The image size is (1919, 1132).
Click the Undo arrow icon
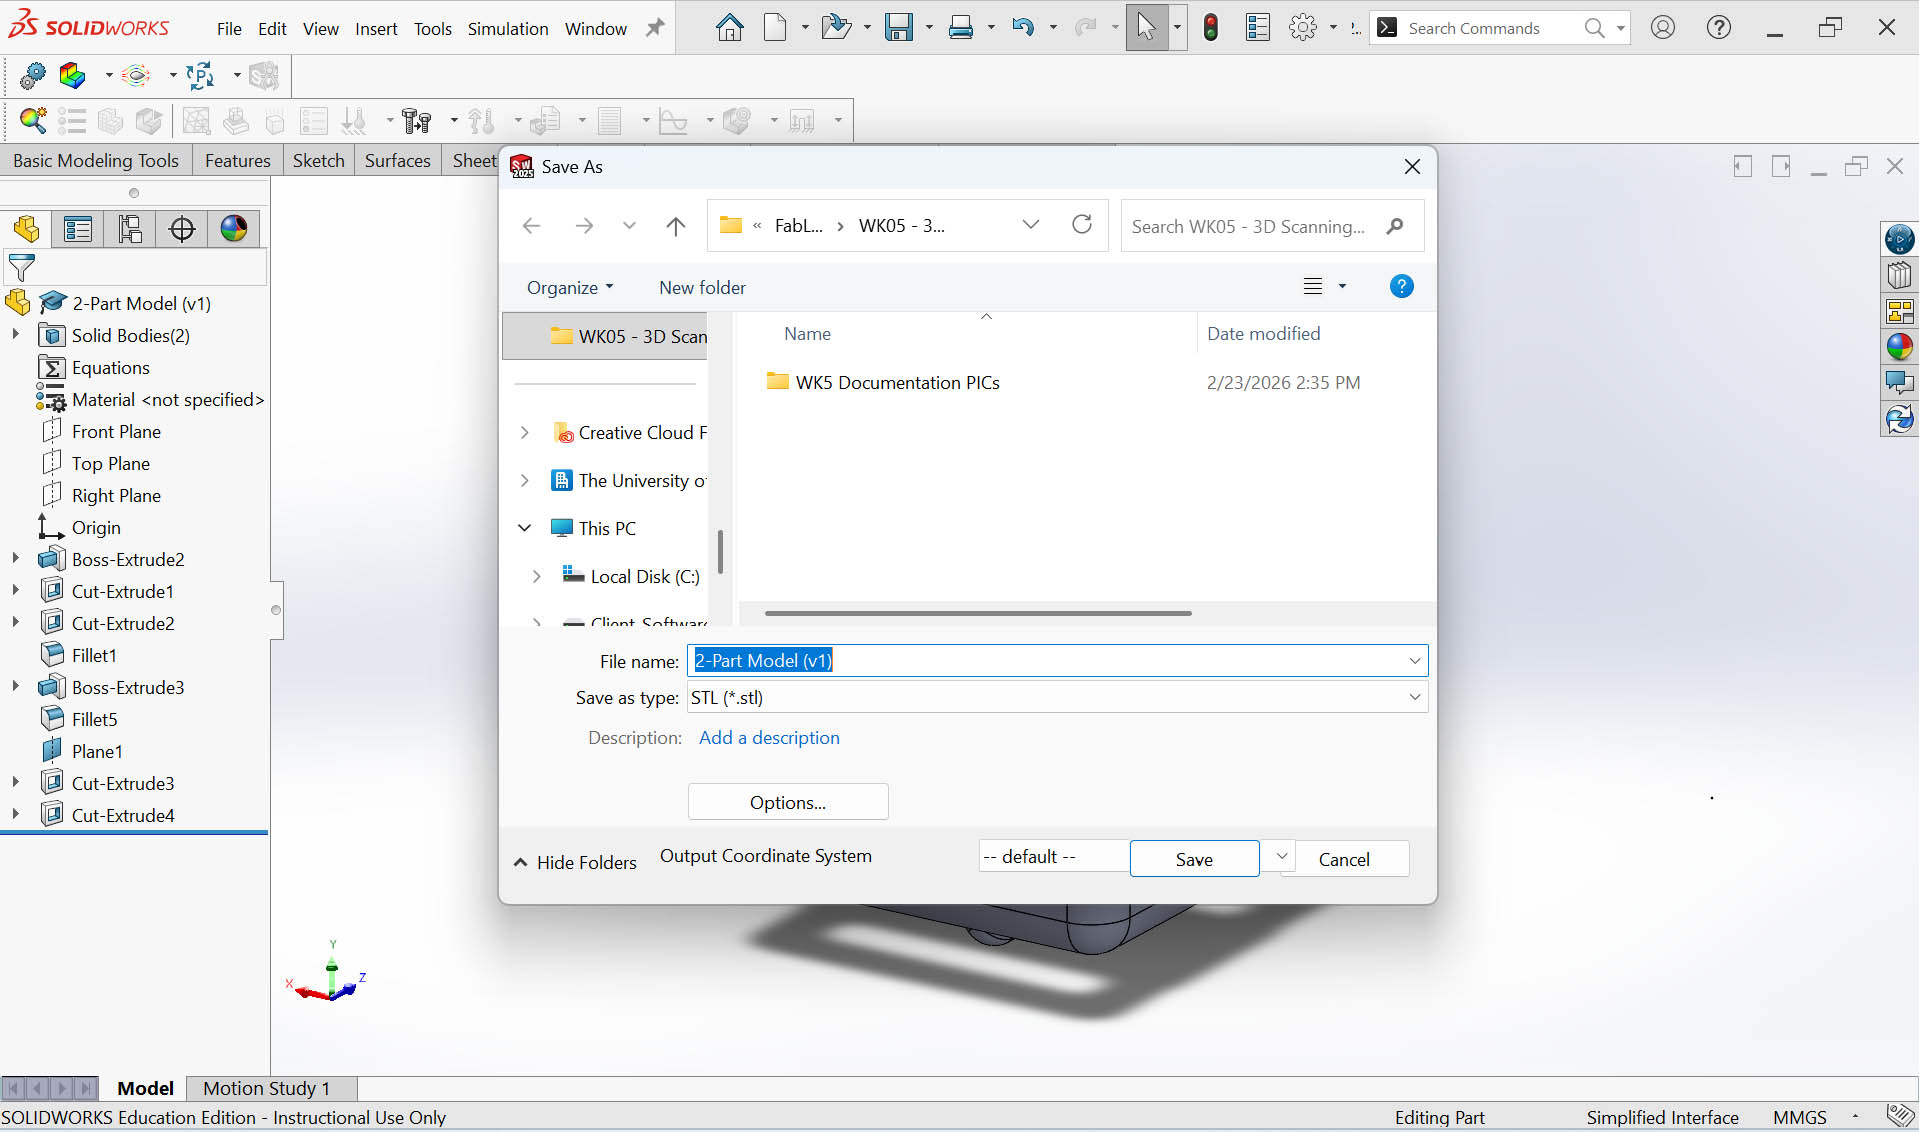coord(1022,28)
